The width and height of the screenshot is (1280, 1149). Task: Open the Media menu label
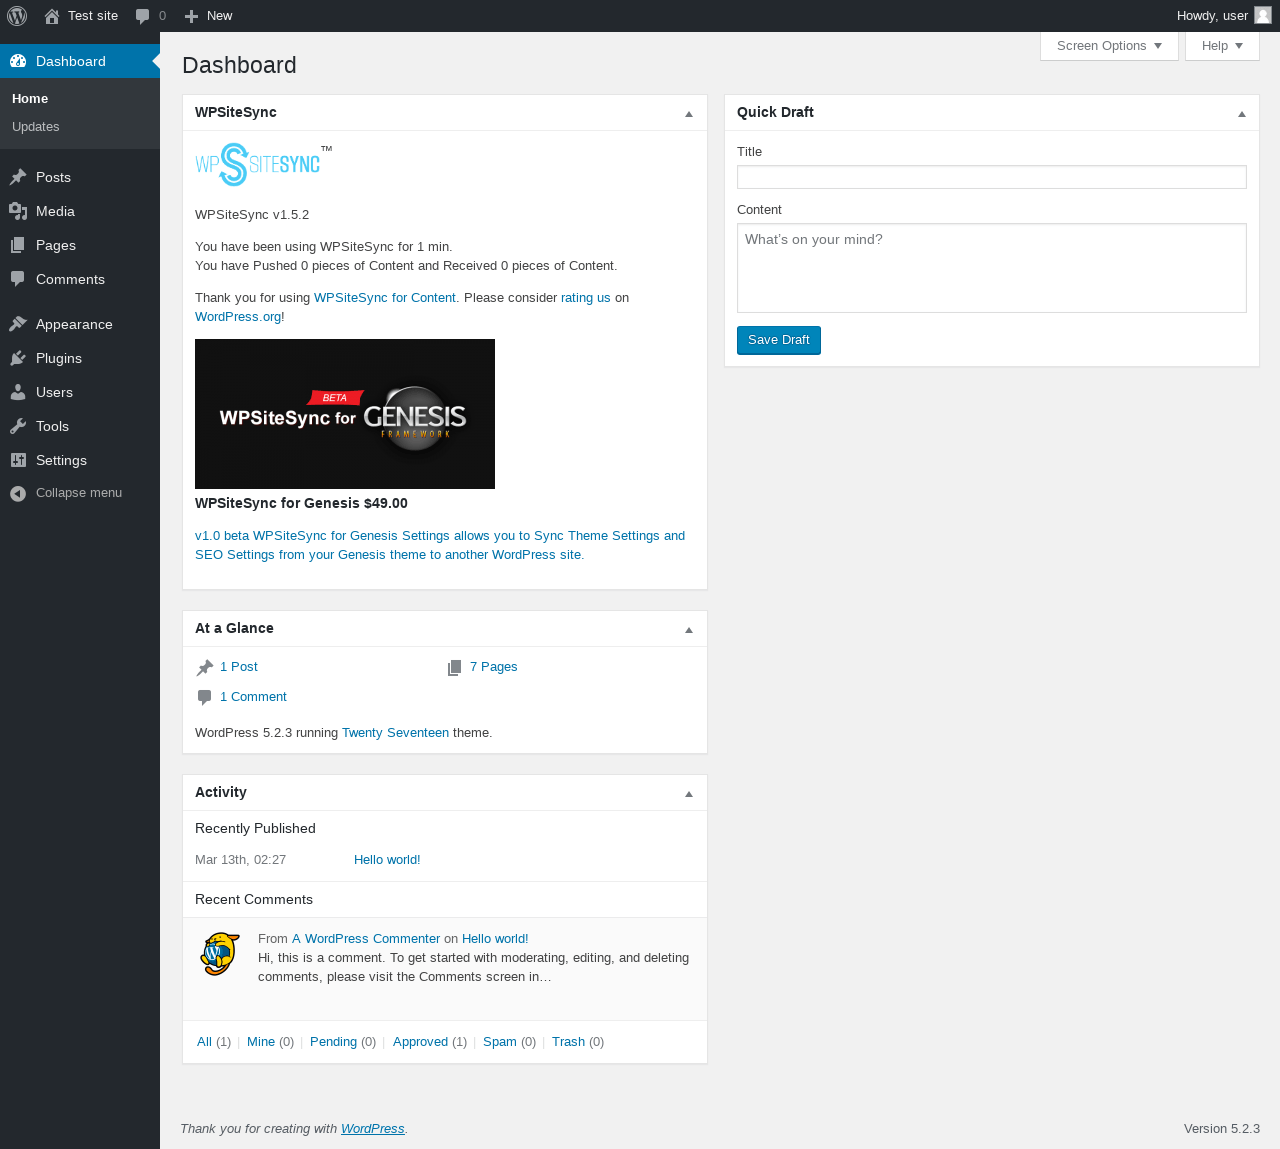[55, 211]
